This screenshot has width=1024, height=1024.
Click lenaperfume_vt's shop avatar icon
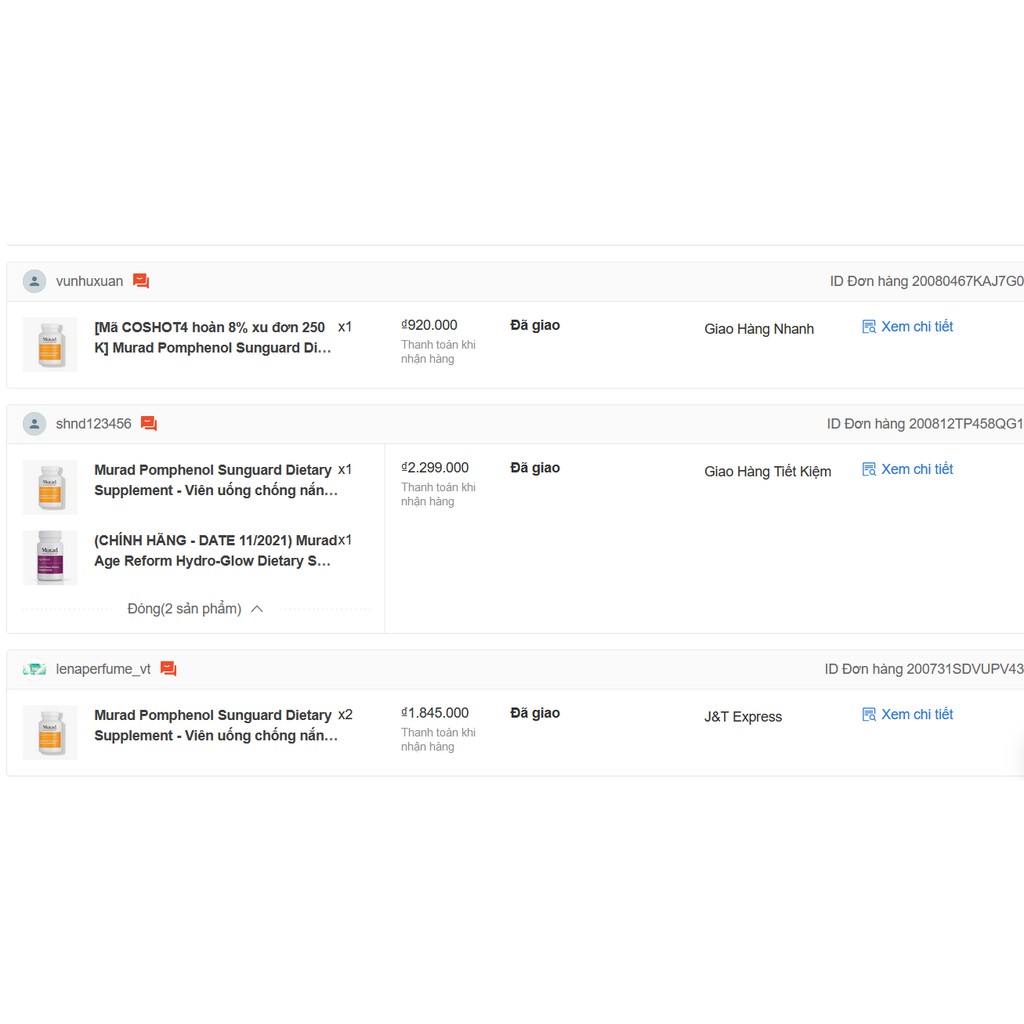pyautogui.click(x=35, y=669)
